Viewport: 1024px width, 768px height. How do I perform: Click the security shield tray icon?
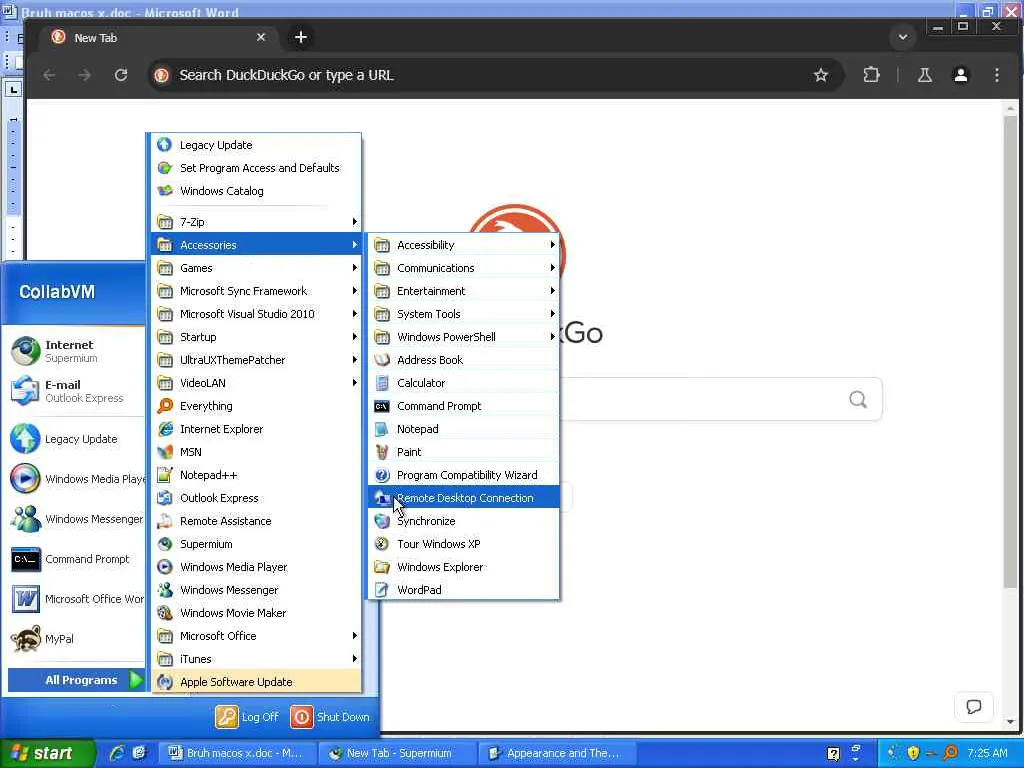point(913,753)
